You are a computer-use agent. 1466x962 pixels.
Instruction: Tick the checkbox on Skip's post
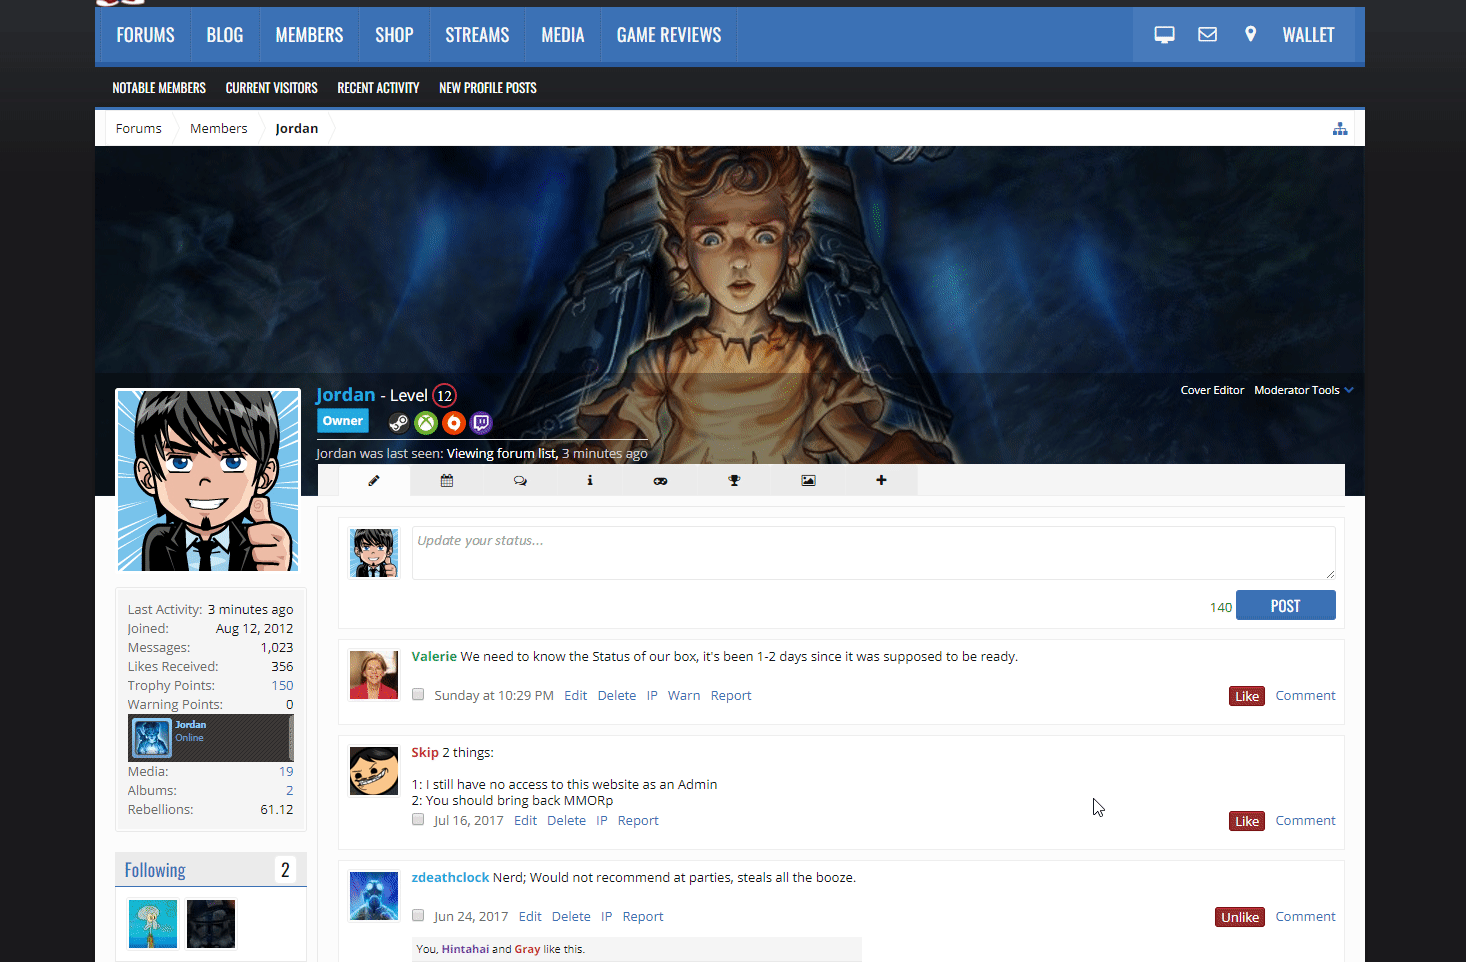click(x=418, y=819)
